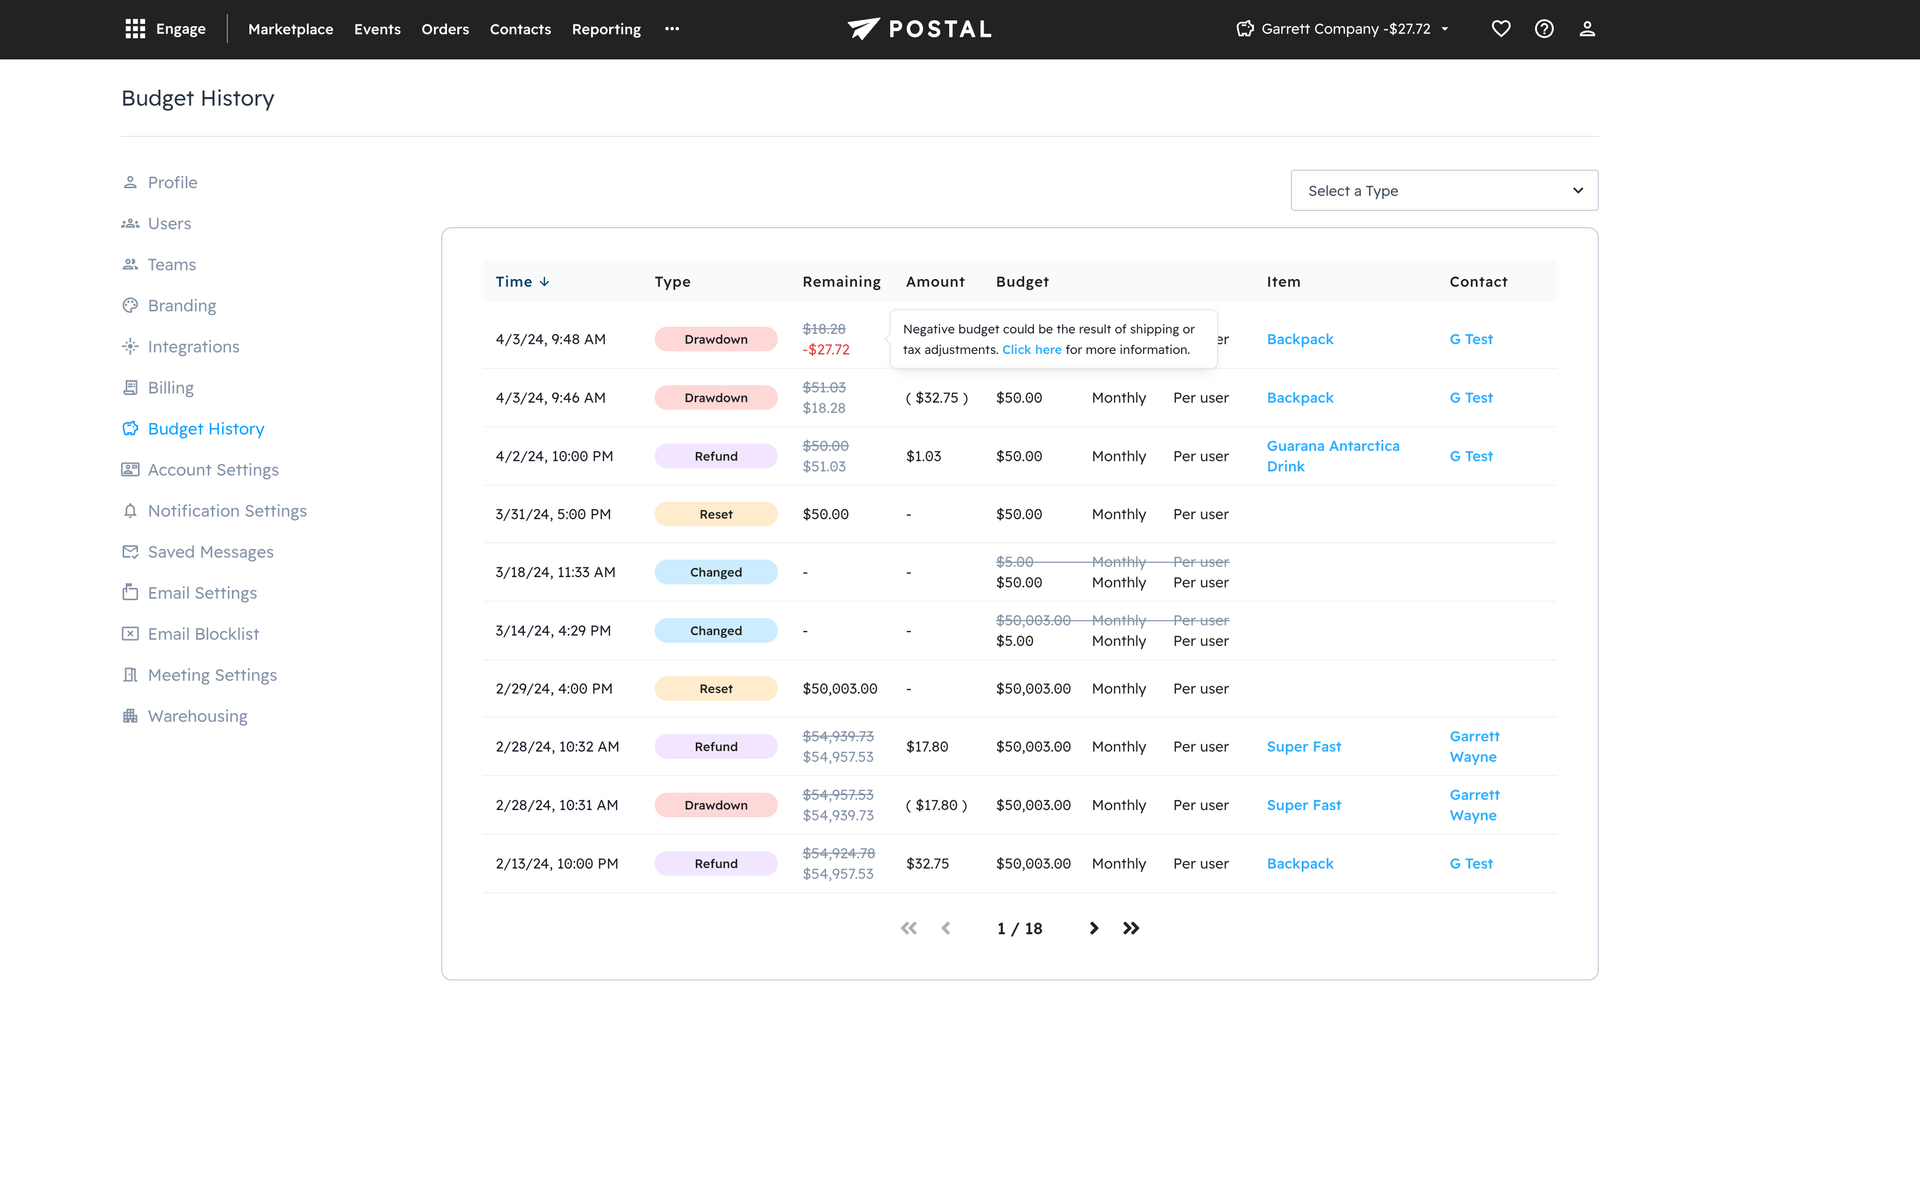This screenshot has width=1920, height=1184.
Task: Open Billing in the sidebar
Action: point(170,387)
